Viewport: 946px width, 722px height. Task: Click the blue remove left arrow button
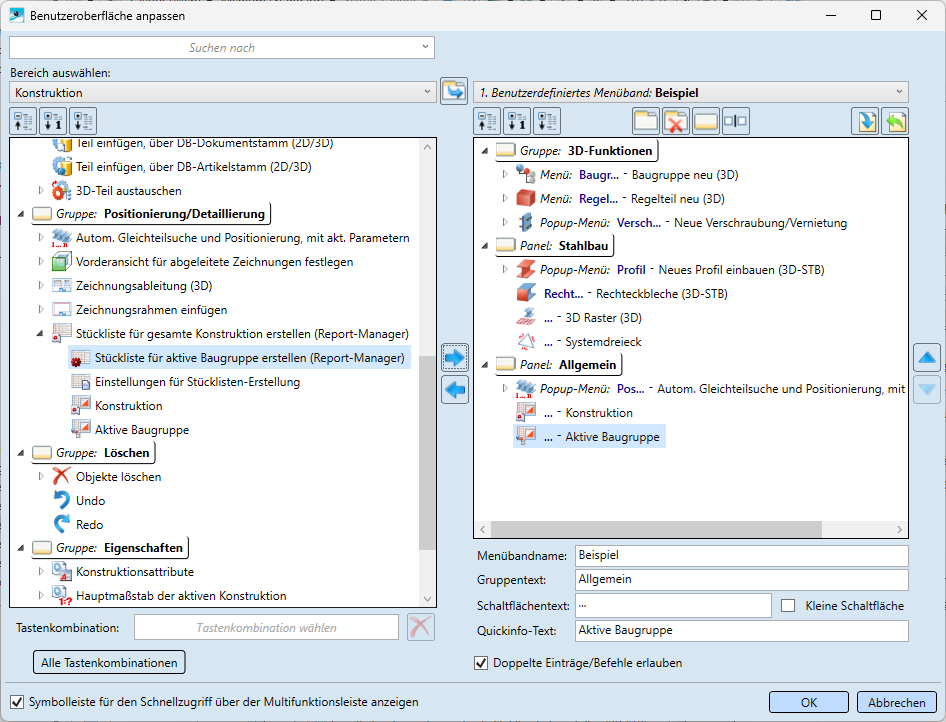pos(455,390)
